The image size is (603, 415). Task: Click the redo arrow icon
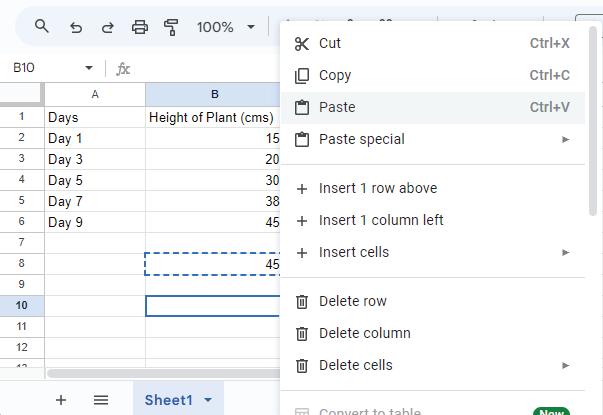[108, 27]
